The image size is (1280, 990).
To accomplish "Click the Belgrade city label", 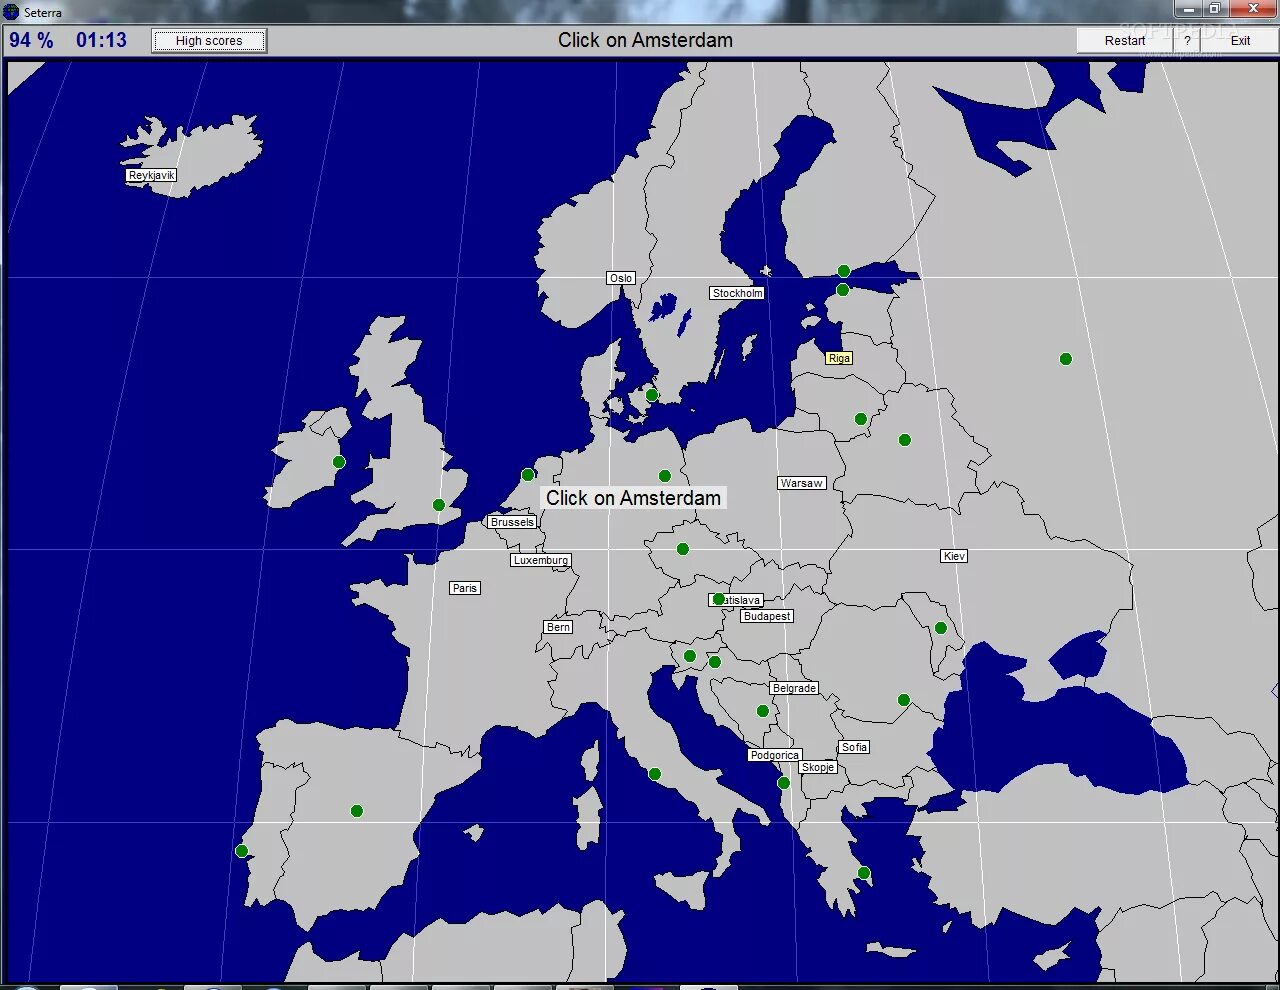I will pyautogui.click(x=795, y=688).
